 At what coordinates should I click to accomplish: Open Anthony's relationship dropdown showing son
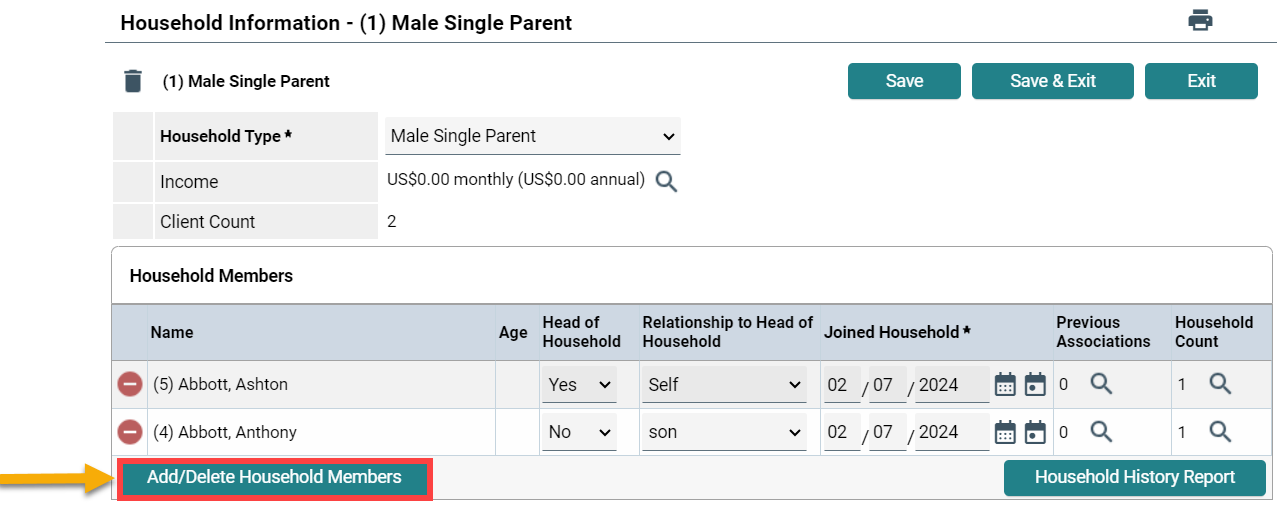(x=724, y=432)
